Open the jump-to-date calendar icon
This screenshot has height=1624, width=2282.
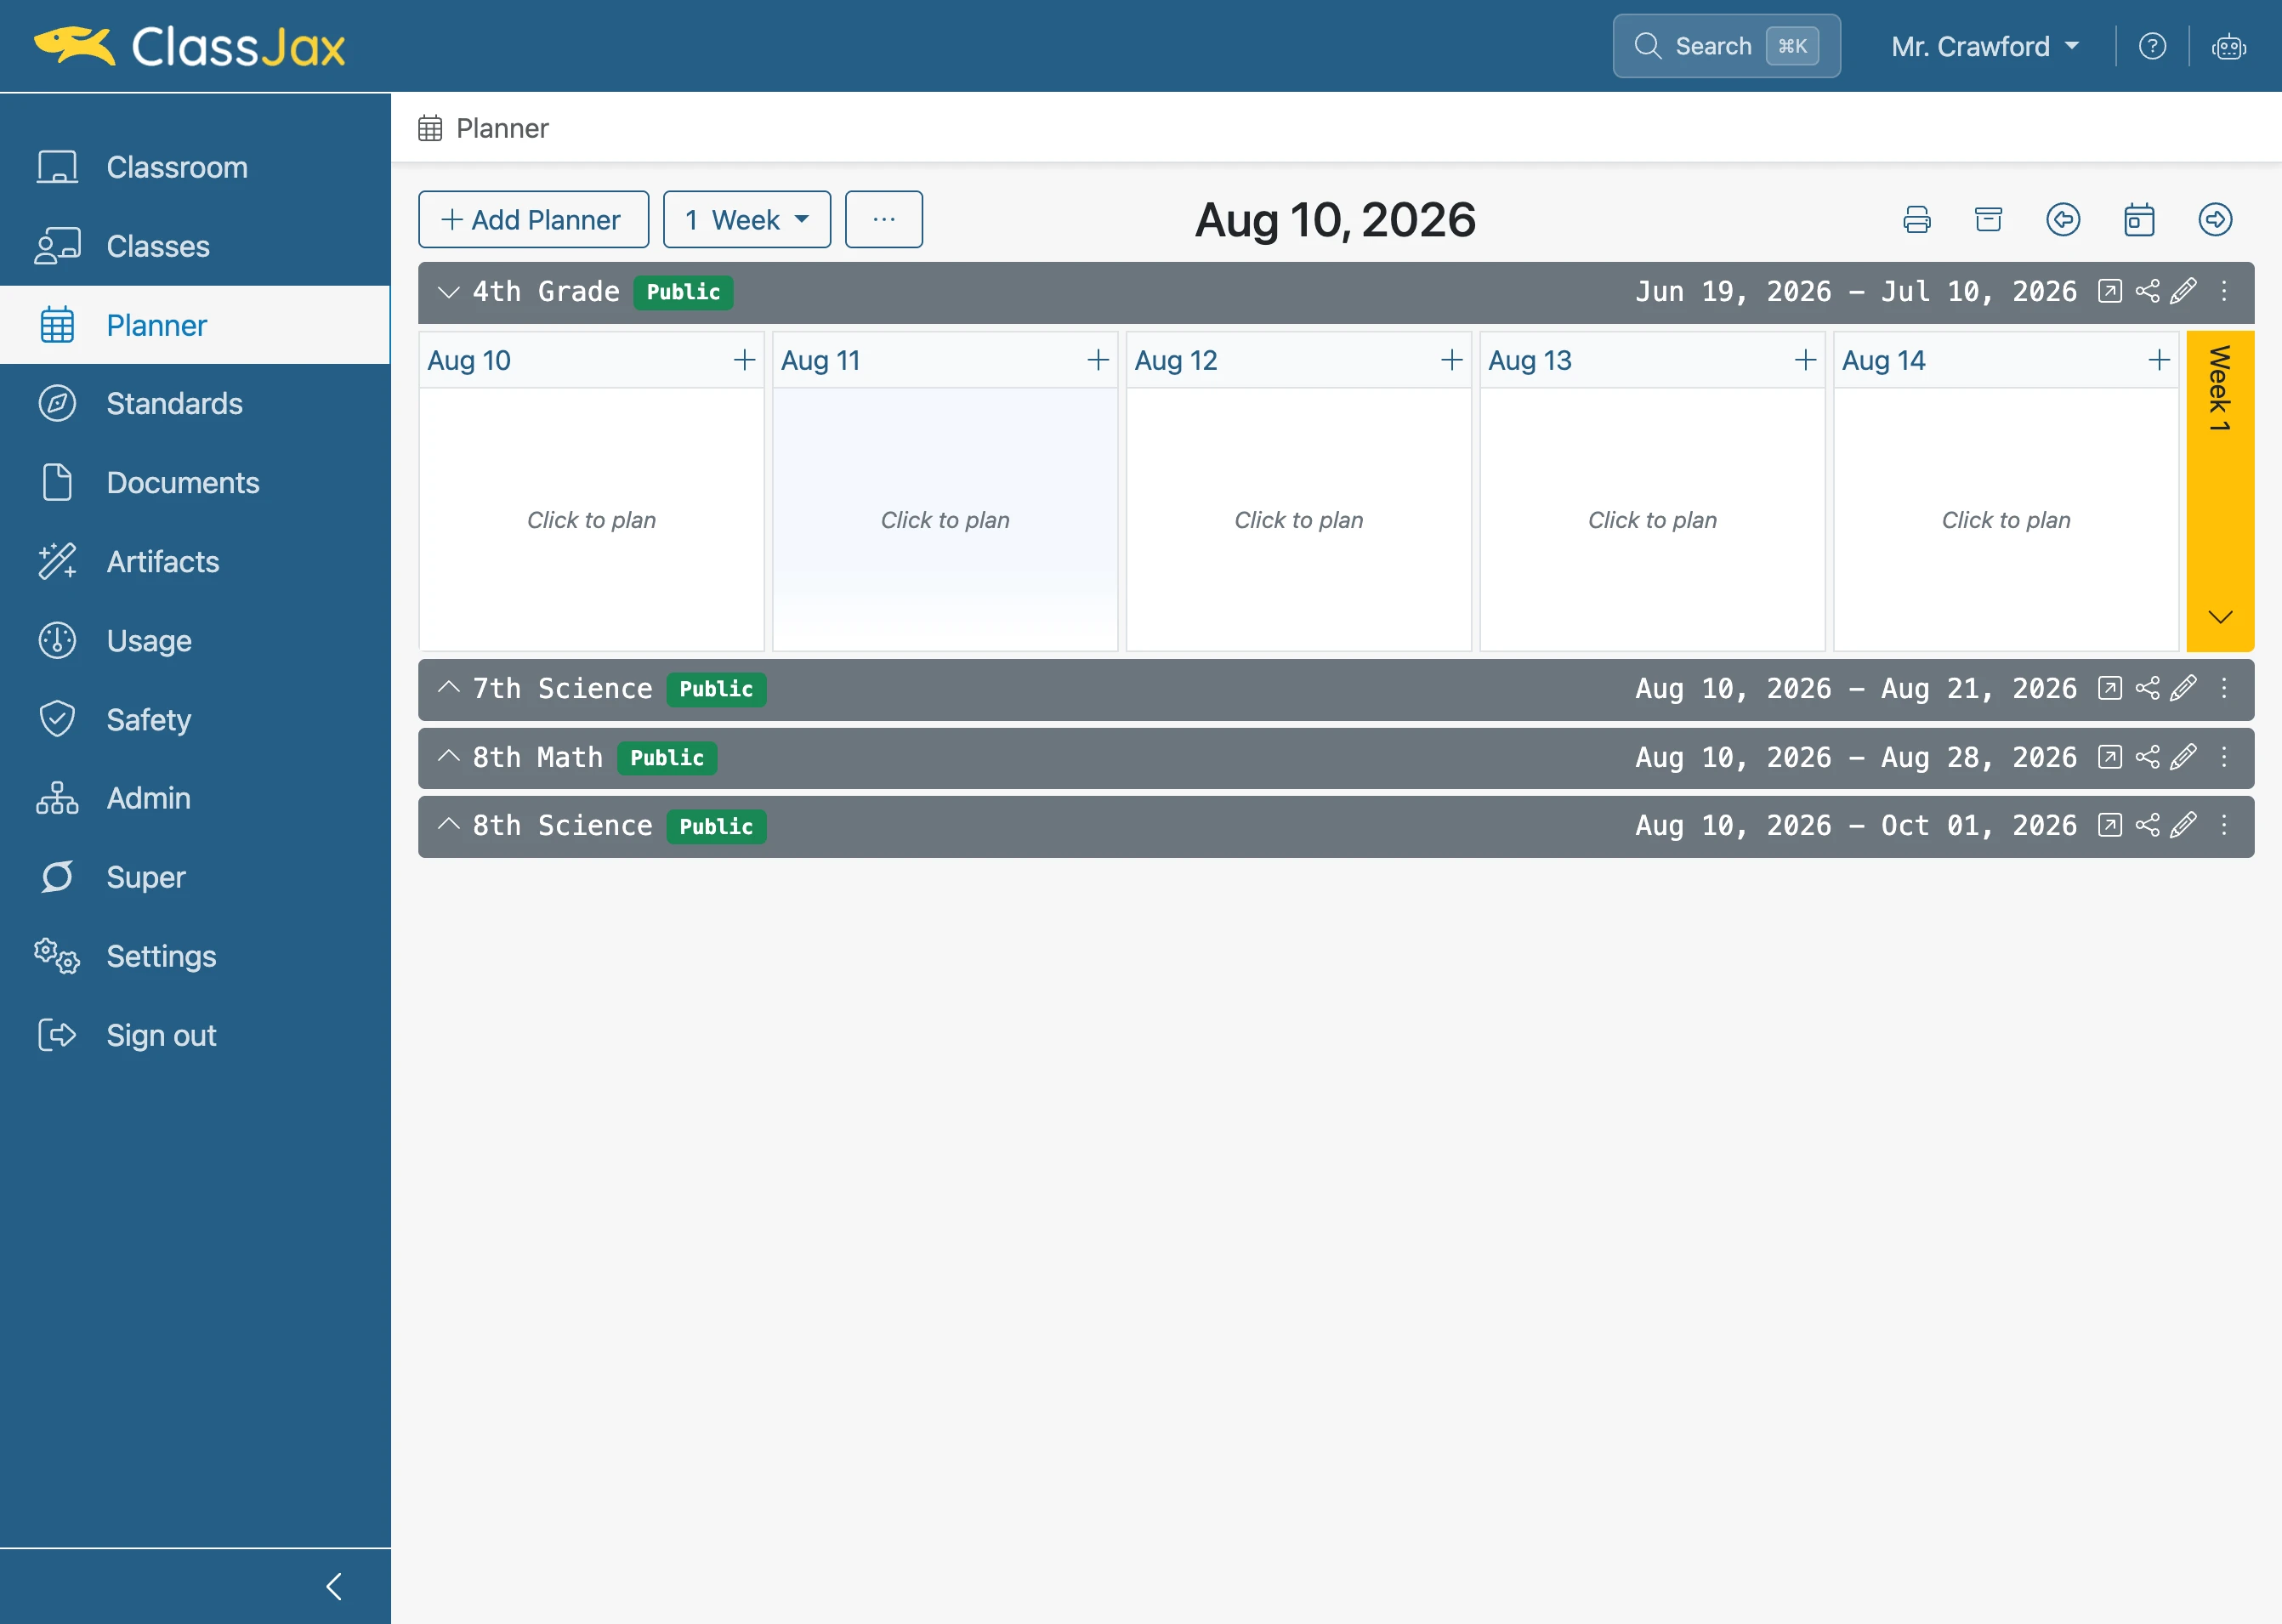coord(2139,219)
